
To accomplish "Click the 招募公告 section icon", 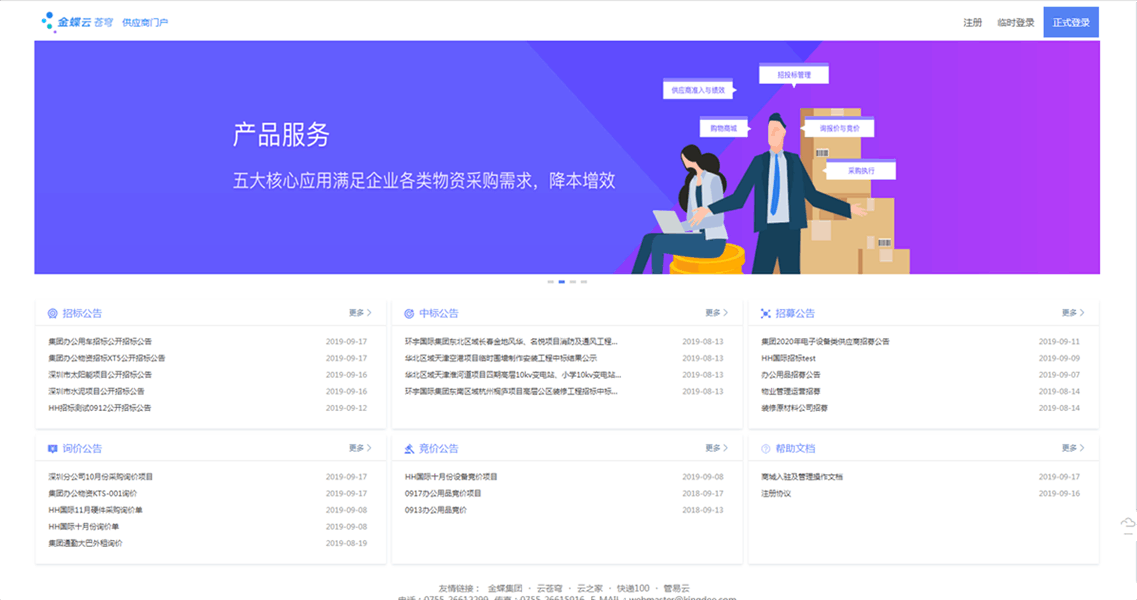I will pyautogui.click(x=766, y=313).
